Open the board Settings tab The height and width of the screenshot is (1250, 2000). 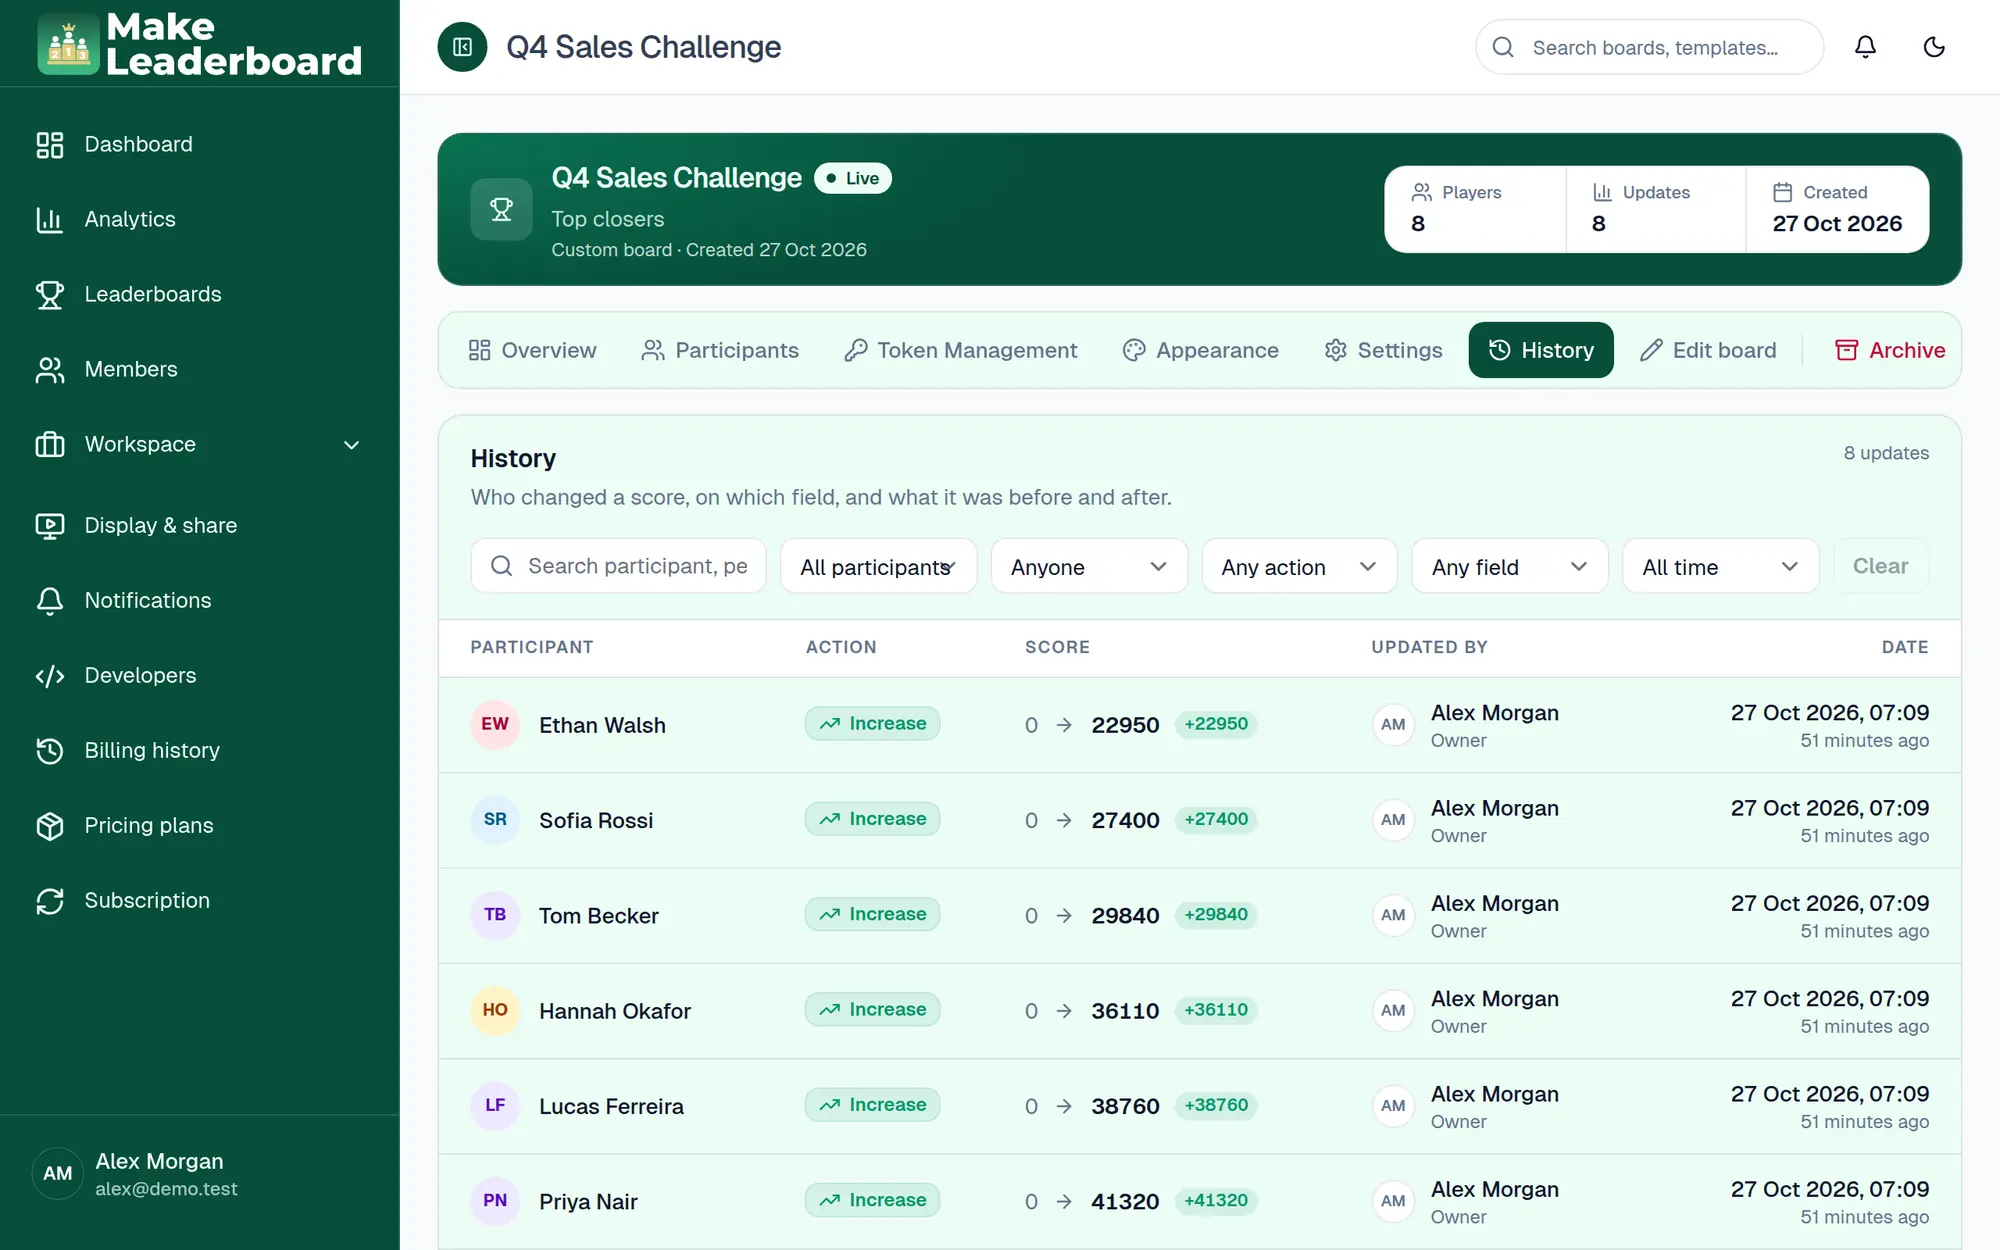[x=1384, y=350]
